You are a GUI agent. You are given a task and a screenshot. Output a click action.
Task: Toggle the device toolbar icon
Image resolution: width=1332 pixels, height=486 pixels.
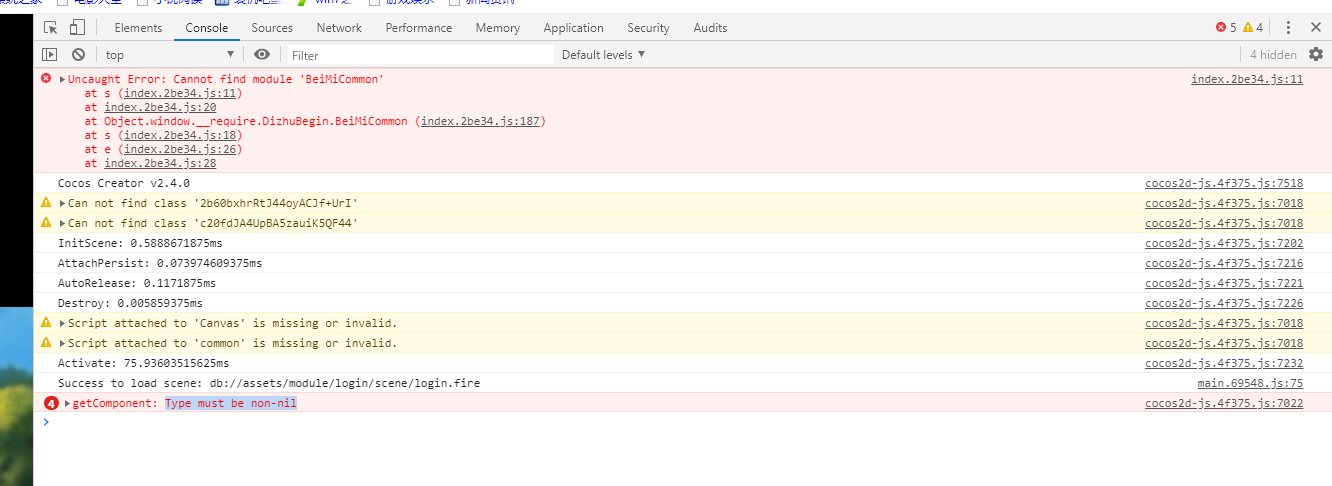pos(77,28)
